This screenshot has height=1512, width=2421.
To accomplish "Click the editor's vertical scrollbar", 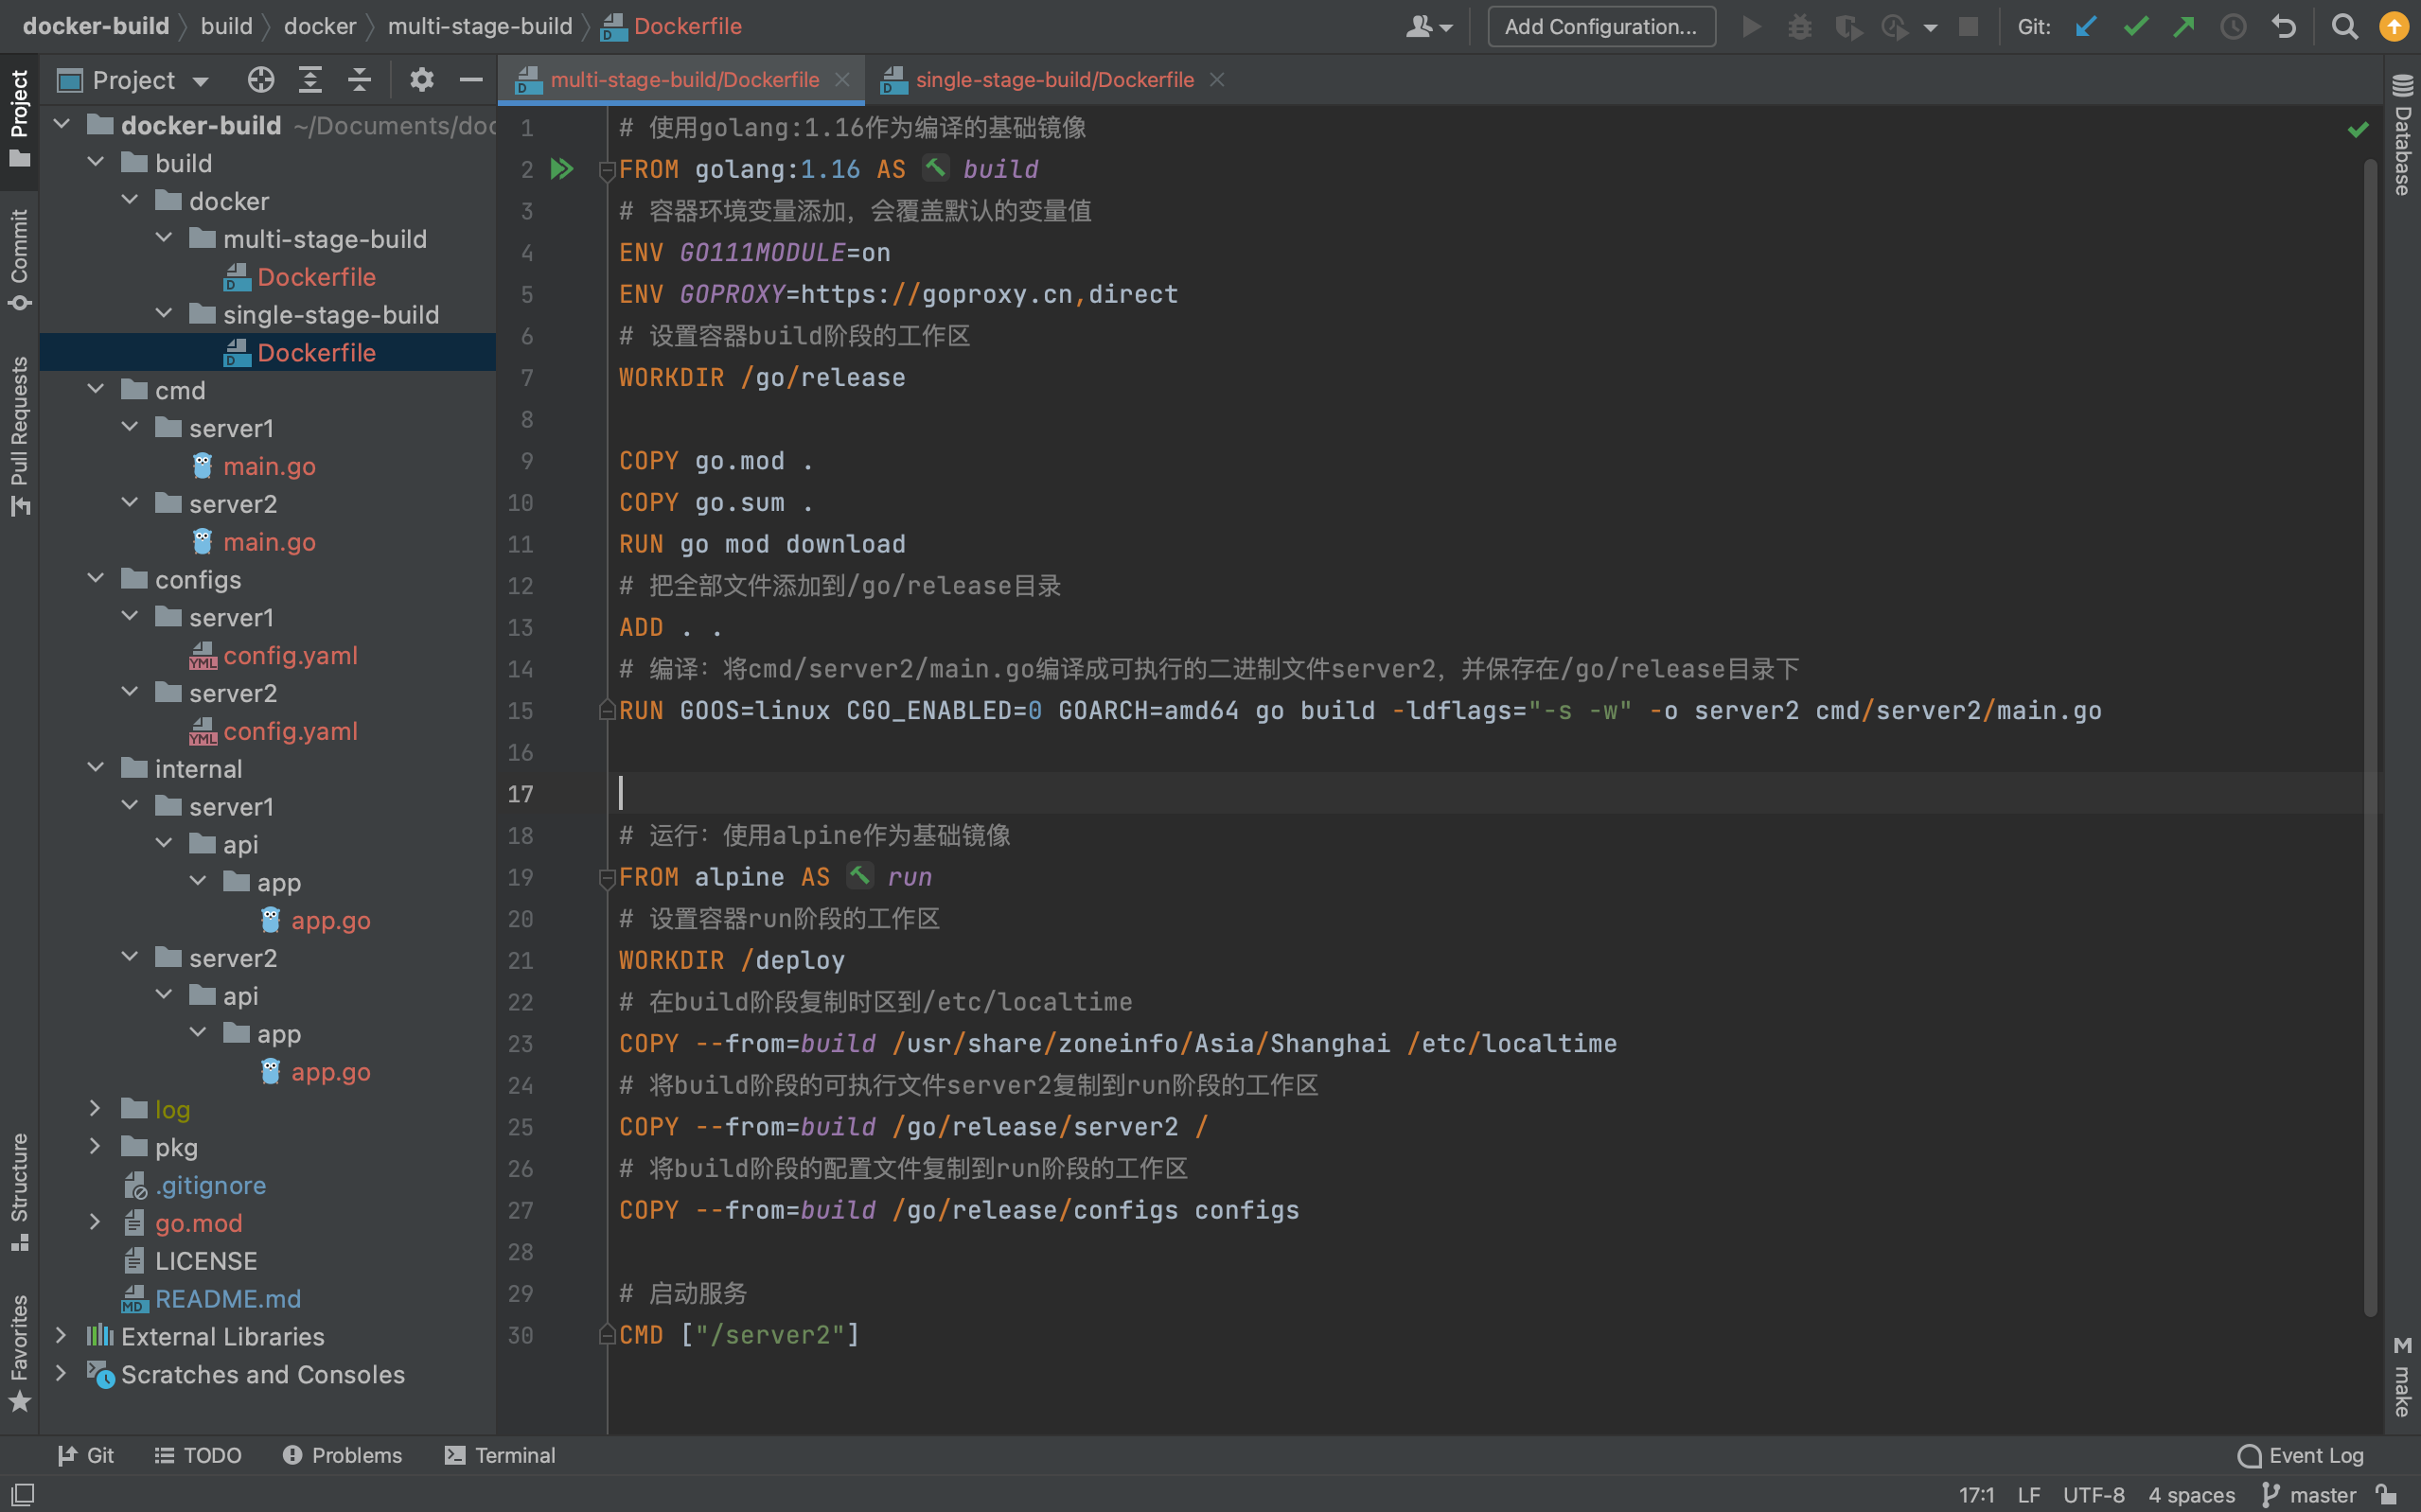I will tap(2369, 700).
